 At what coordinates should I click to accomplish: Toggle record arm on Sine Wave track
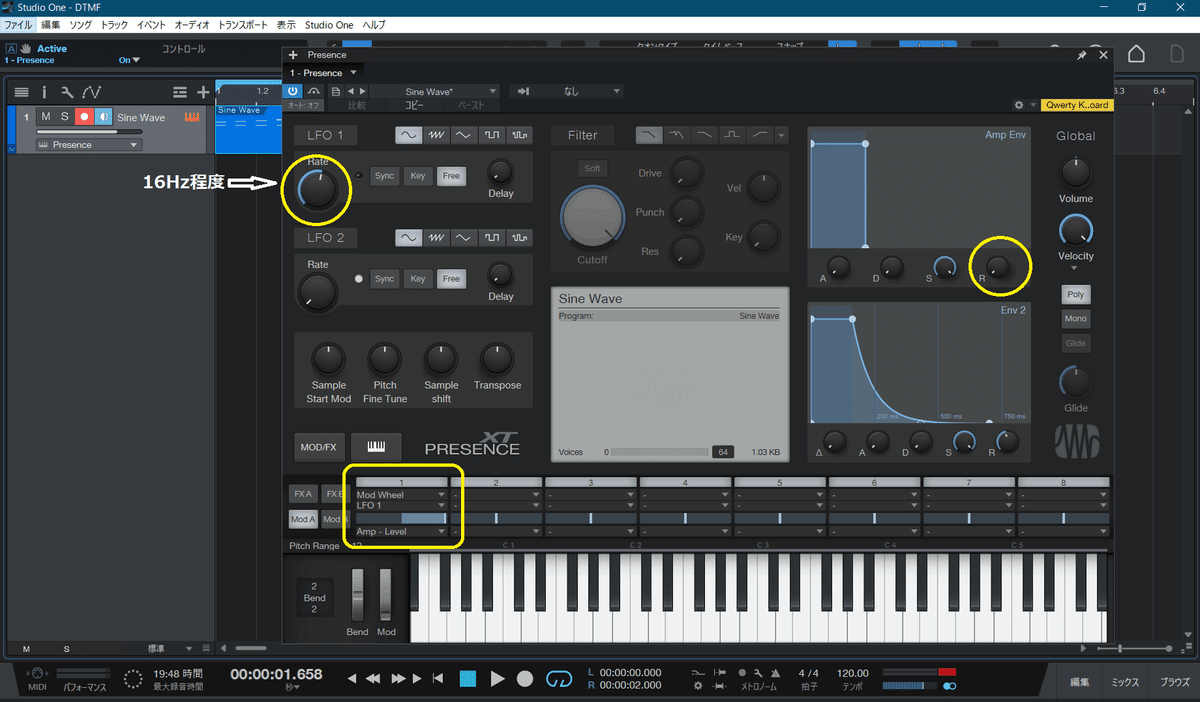point(84,117)
